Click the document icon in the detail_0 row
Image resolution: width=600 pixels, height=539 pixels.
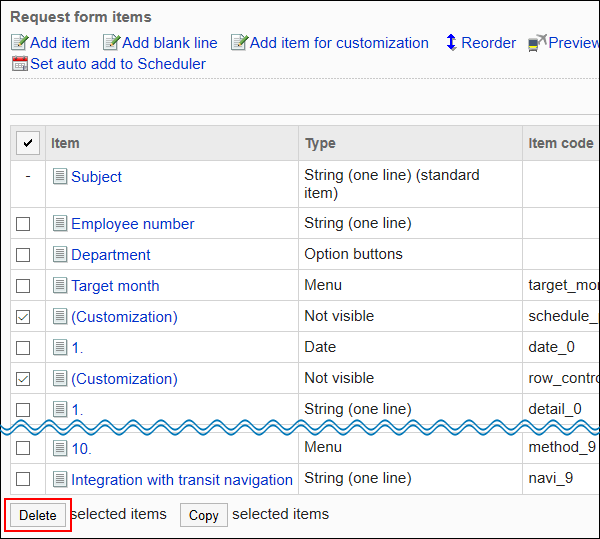point(60,409)
